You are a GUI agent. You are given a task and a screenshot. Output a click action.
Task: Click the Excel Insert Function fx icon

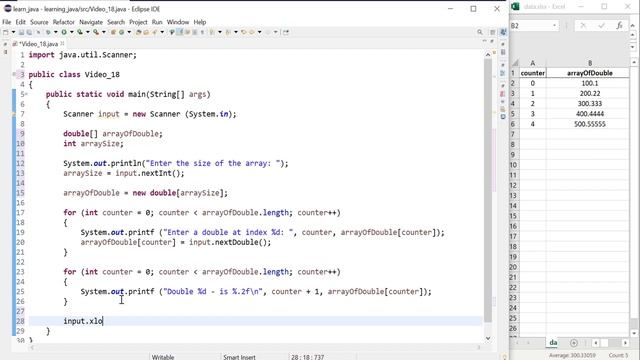pyautogui.click(x=619, y=25)
